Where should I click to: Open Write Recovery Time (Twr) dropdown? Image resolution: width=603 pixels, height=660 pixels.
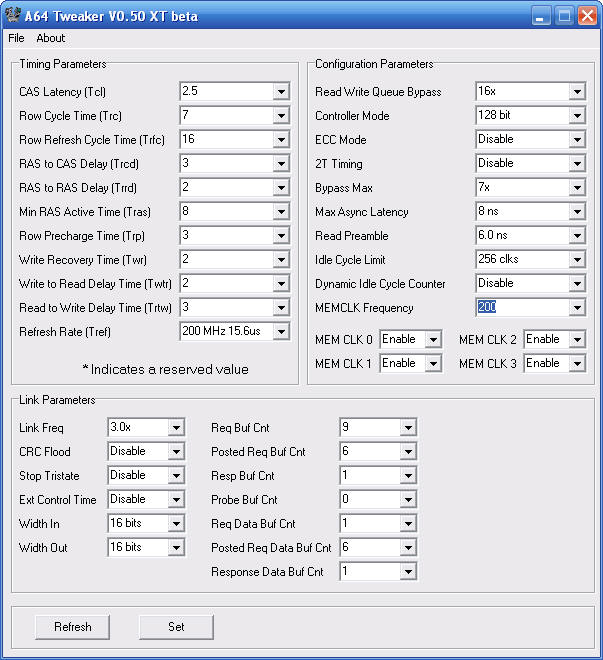[x=281, y=259]
